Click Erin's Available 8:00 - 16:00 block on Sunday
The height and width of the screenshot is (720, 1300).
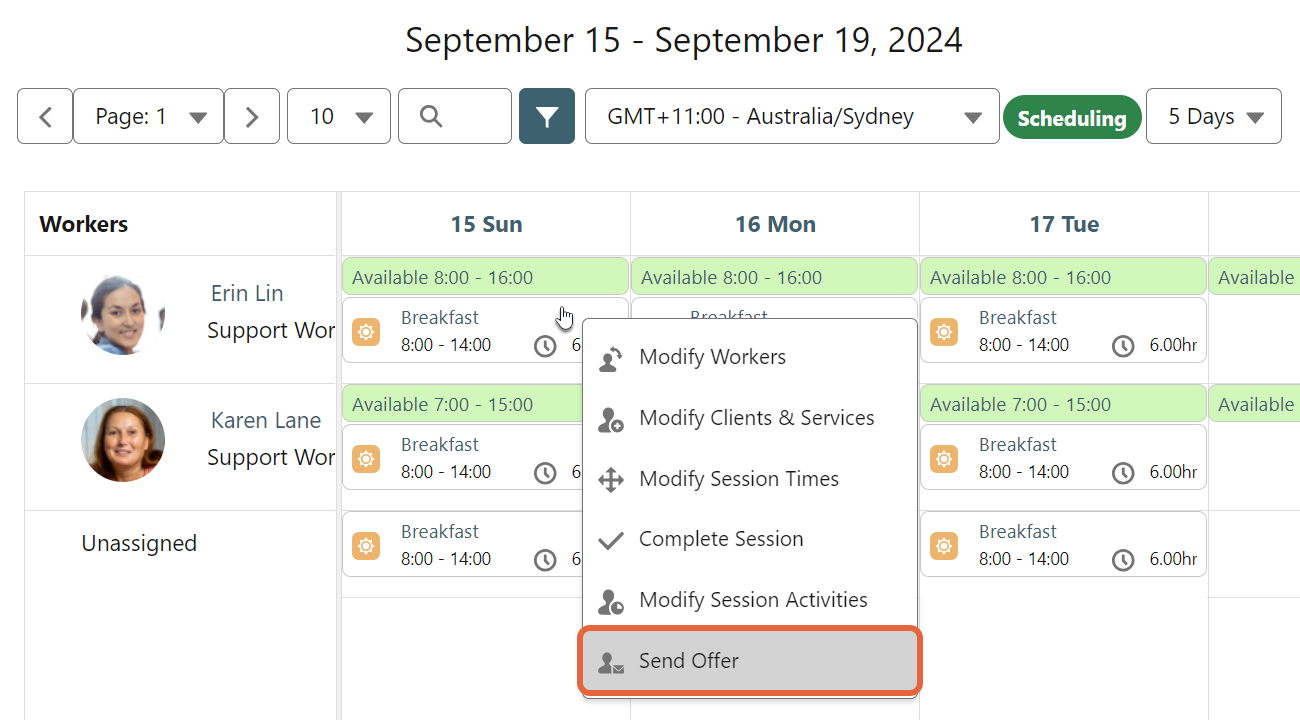[x=485, y=277]
